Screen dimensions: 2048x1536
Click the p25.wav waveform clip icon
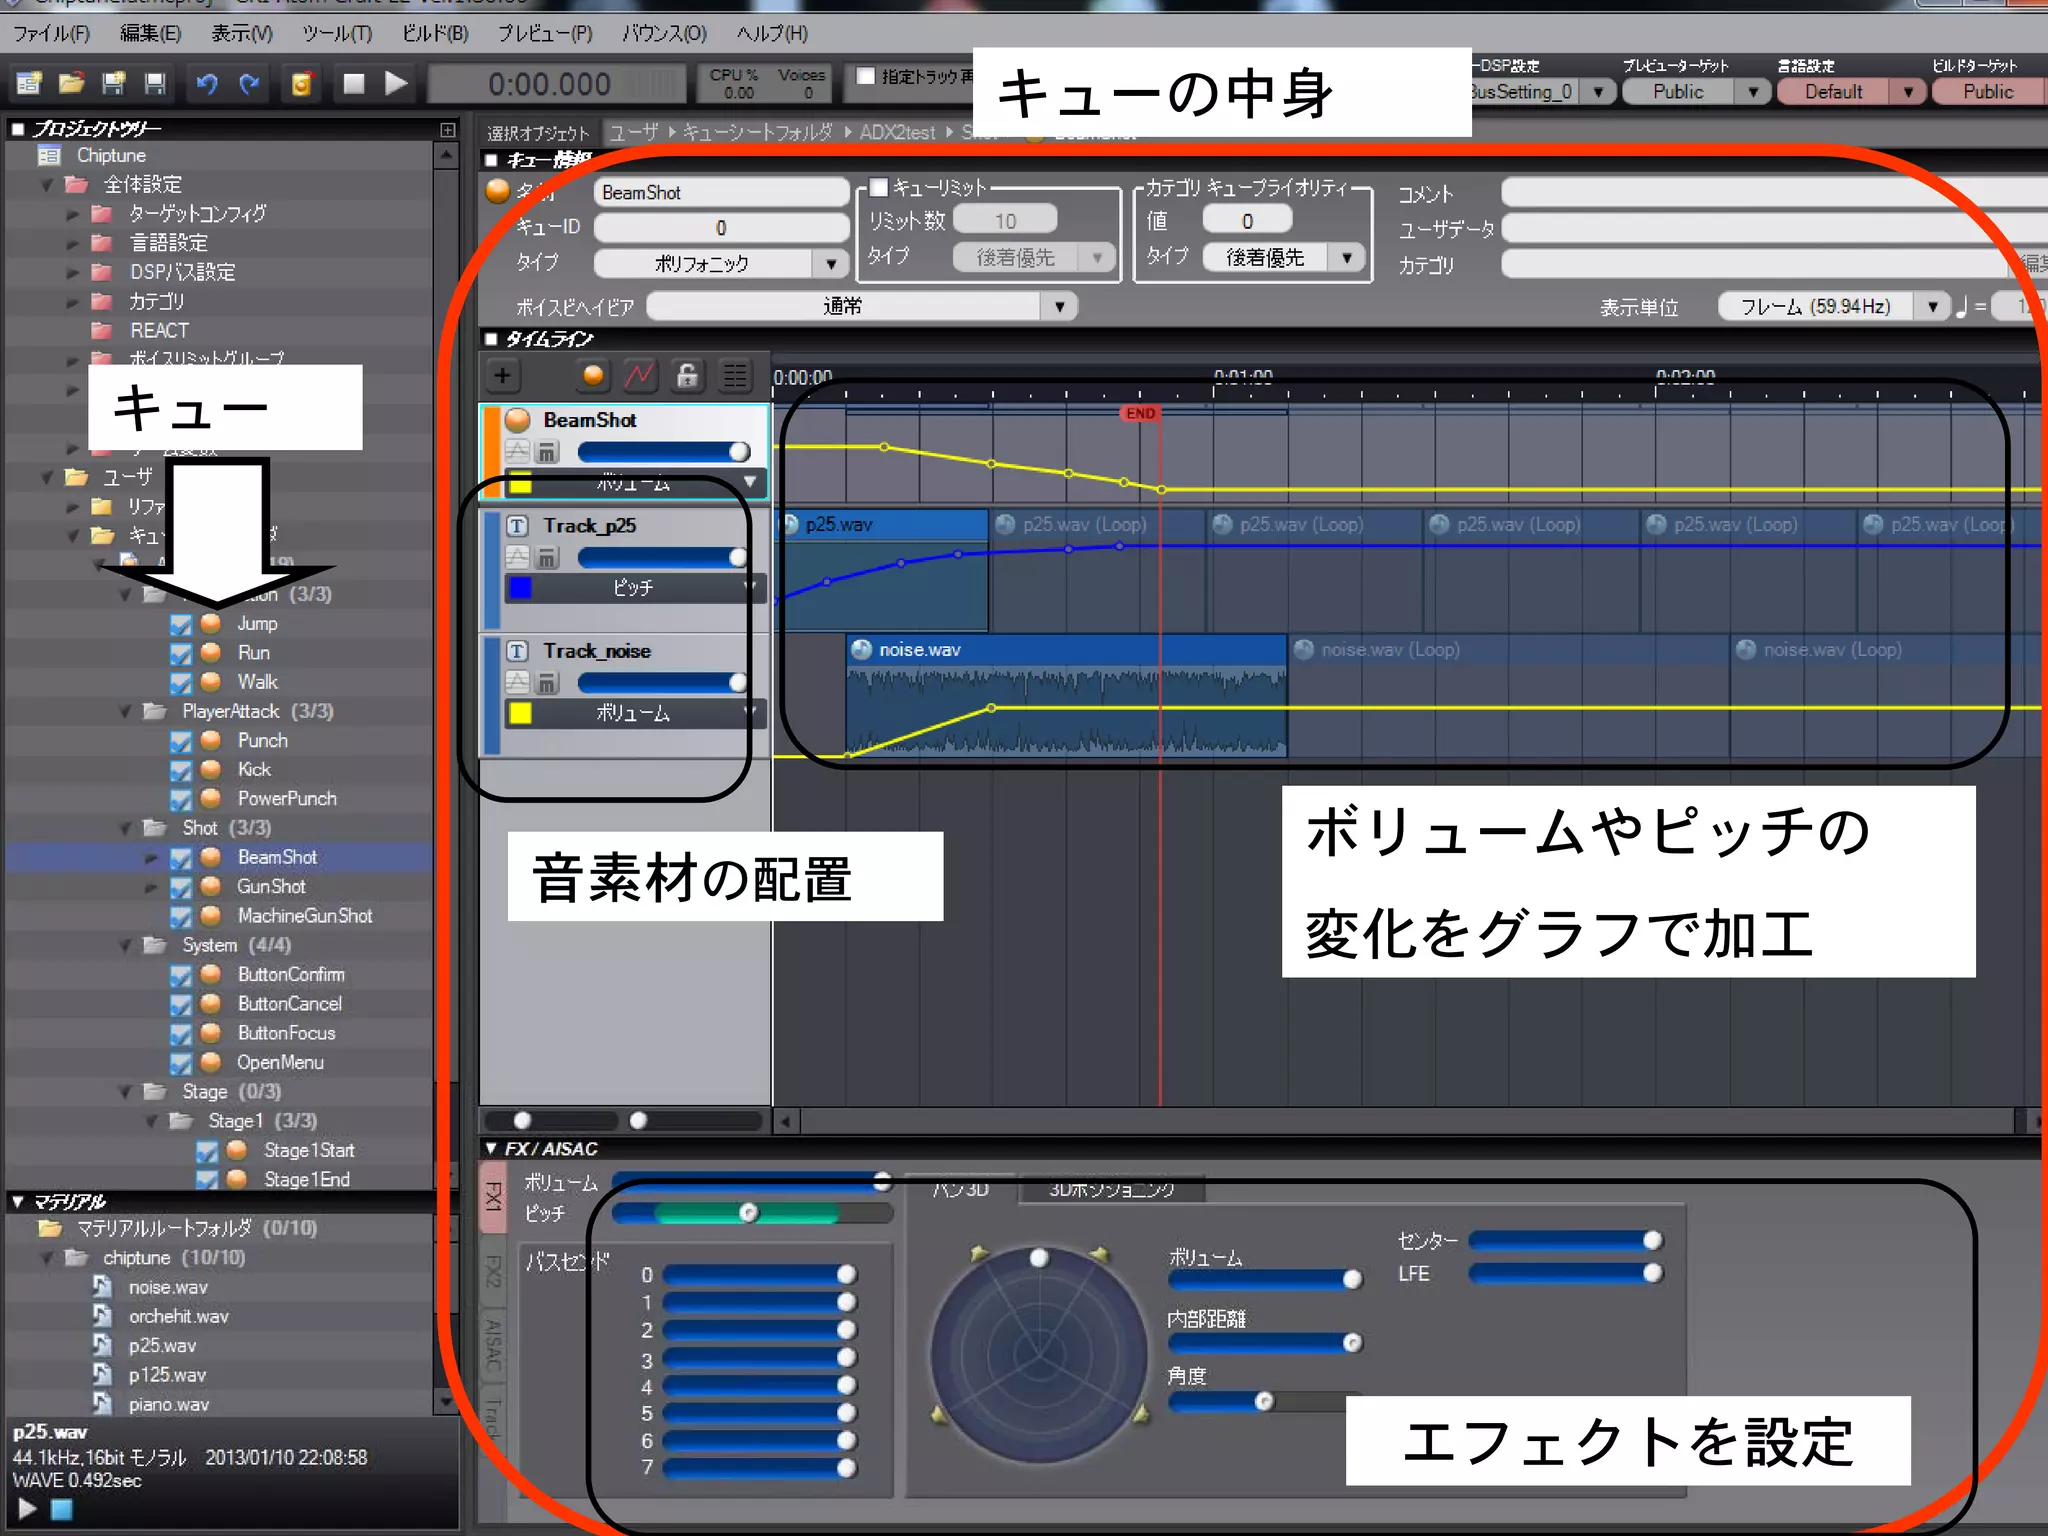[792, 524]
